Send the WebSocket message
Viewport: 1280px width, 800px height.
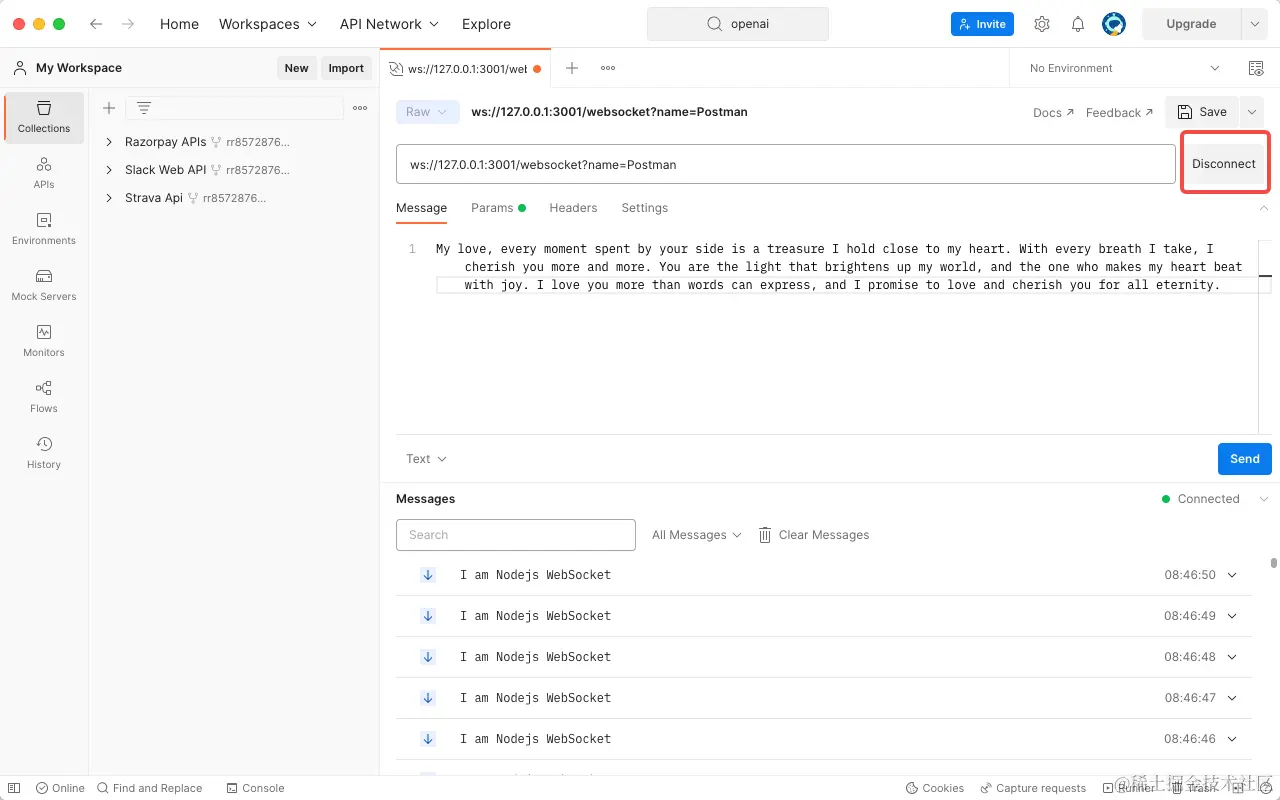1244,458
